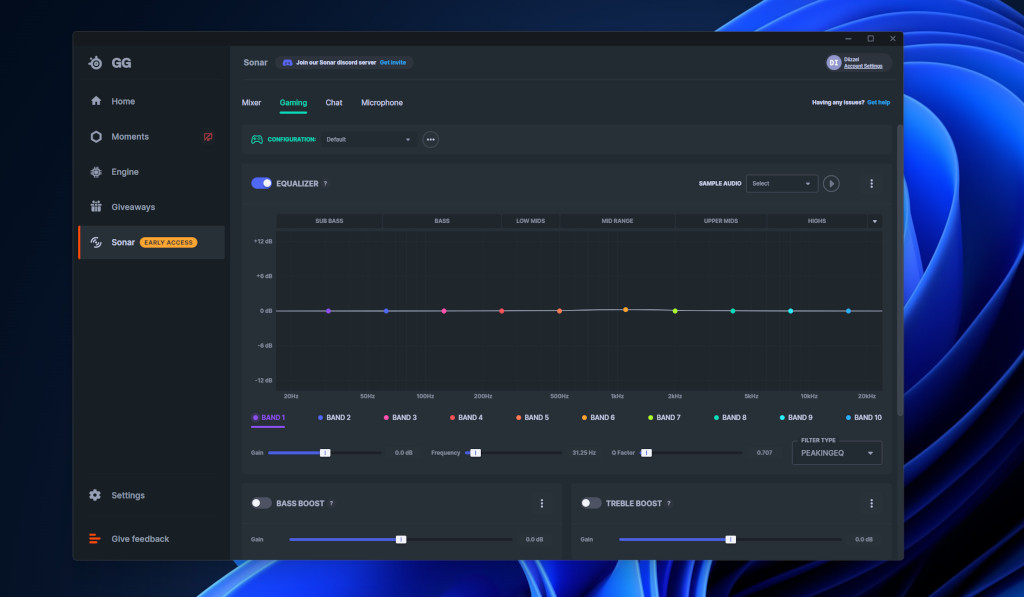Select the blue Band 10 point on graph

(848, 311)
